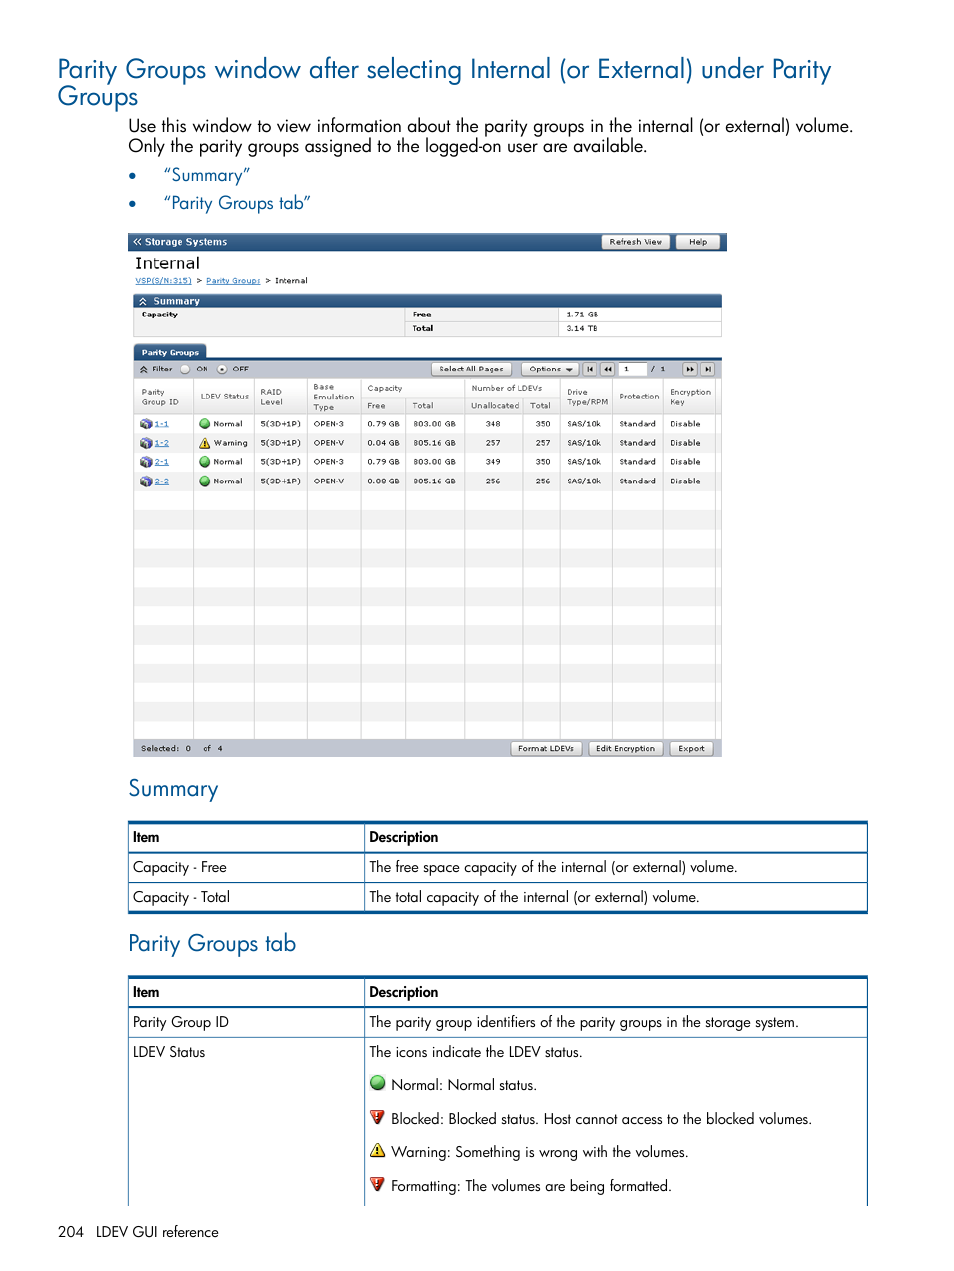
Task: Click the Unallocated column header
Action: click(x=494, y=405)
